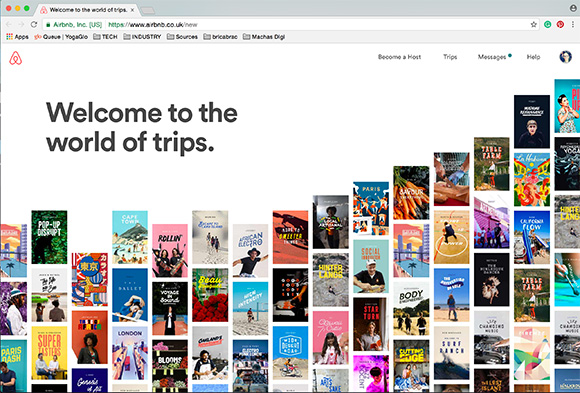Open the High Intensity beach poster
Viewport: 580px width, 393px height.
[250, 308]
